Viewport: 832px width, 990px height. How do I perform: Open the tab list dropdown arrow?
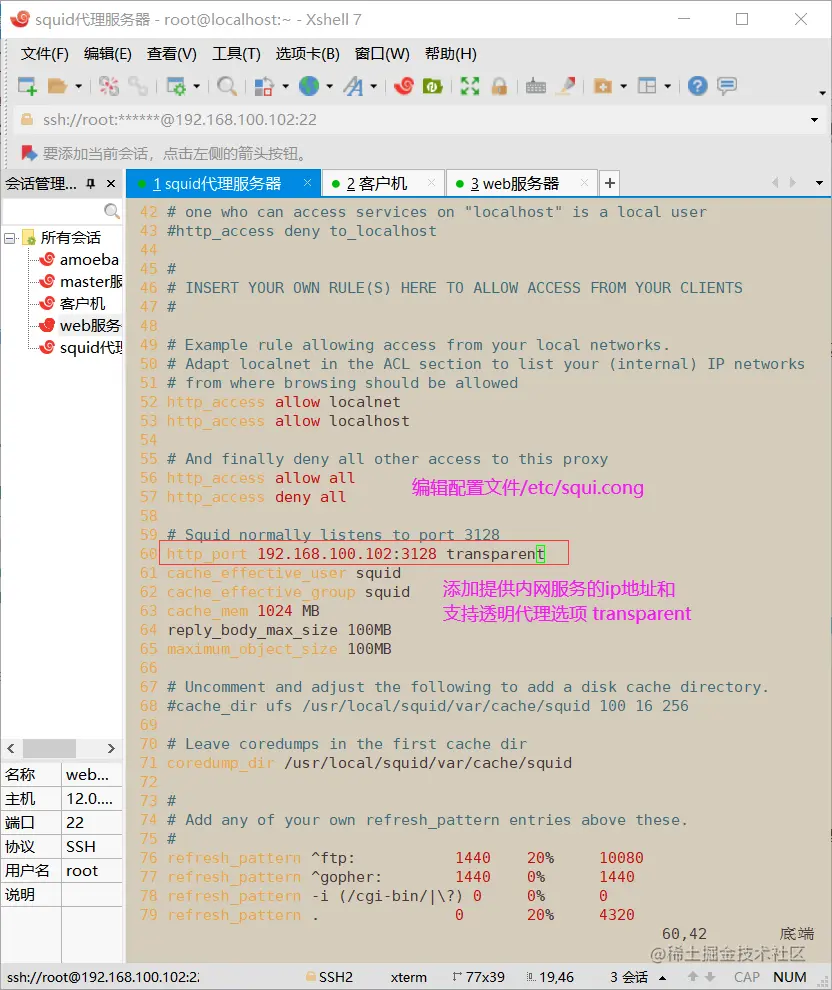pyautogui.click(x=819, y=183)
